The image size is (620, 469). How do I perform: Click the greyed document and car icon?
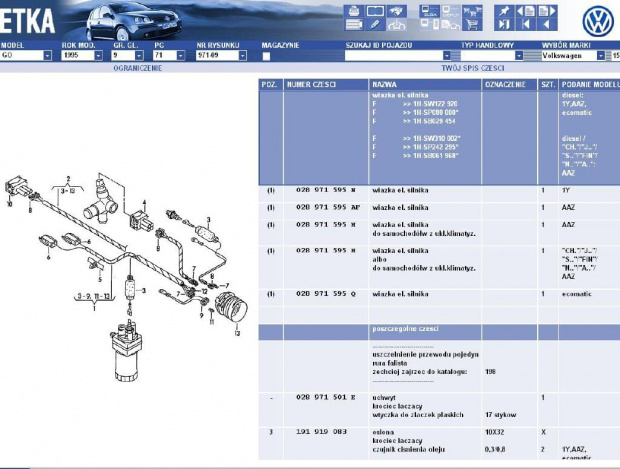pos(451,25)
